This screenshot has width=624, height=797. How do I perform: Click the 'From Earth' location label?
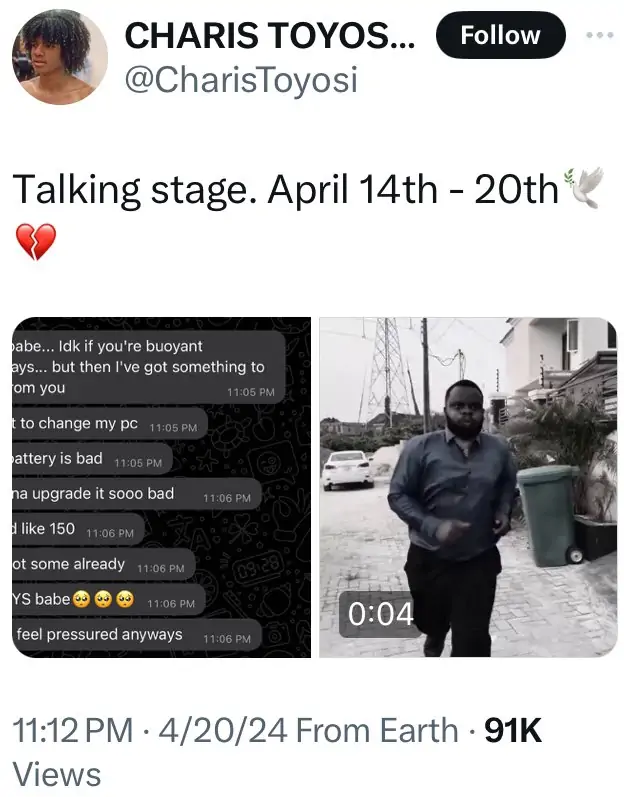point(377,730)
